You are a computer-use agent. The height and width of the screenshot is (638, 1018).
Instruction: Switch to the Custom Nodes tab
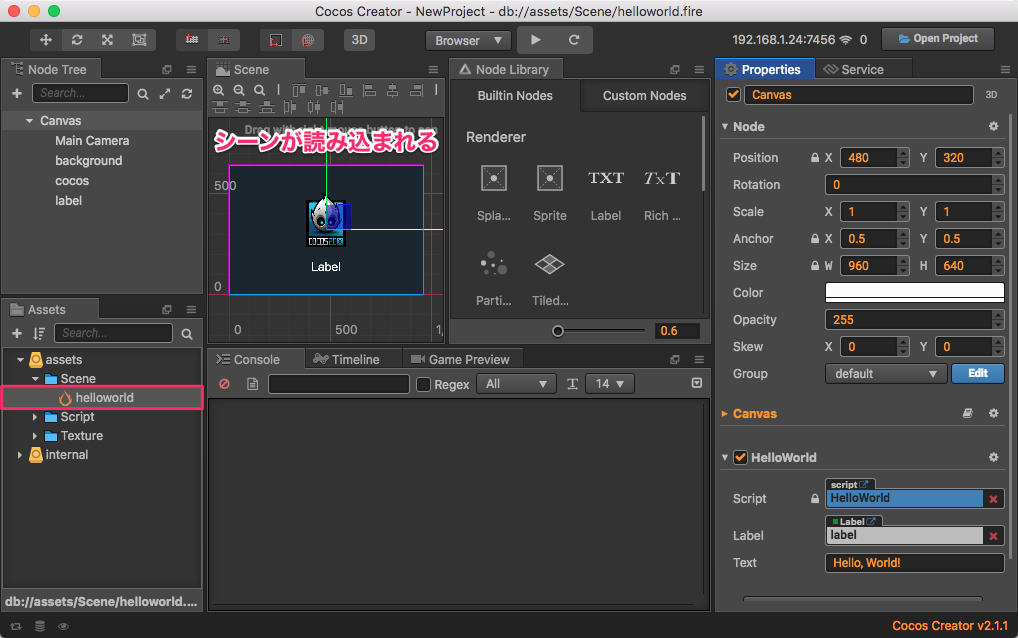click(x=644, y=95)
